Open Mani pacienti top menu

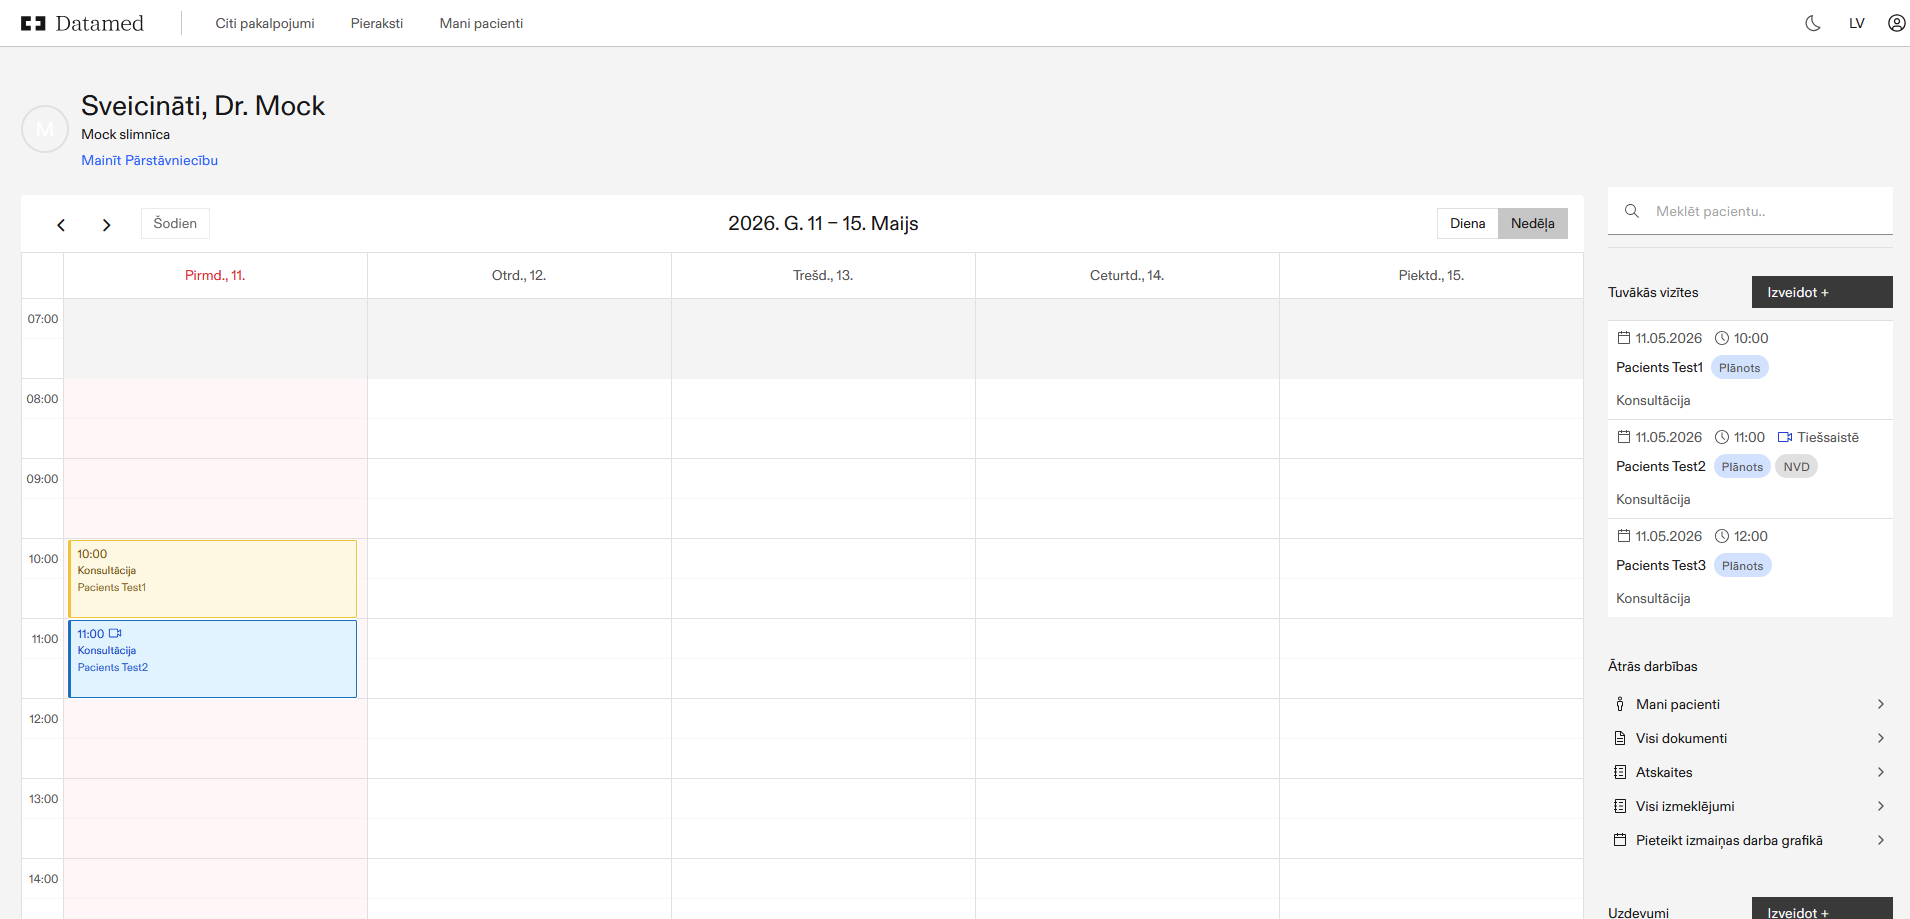tap(481, 23)
